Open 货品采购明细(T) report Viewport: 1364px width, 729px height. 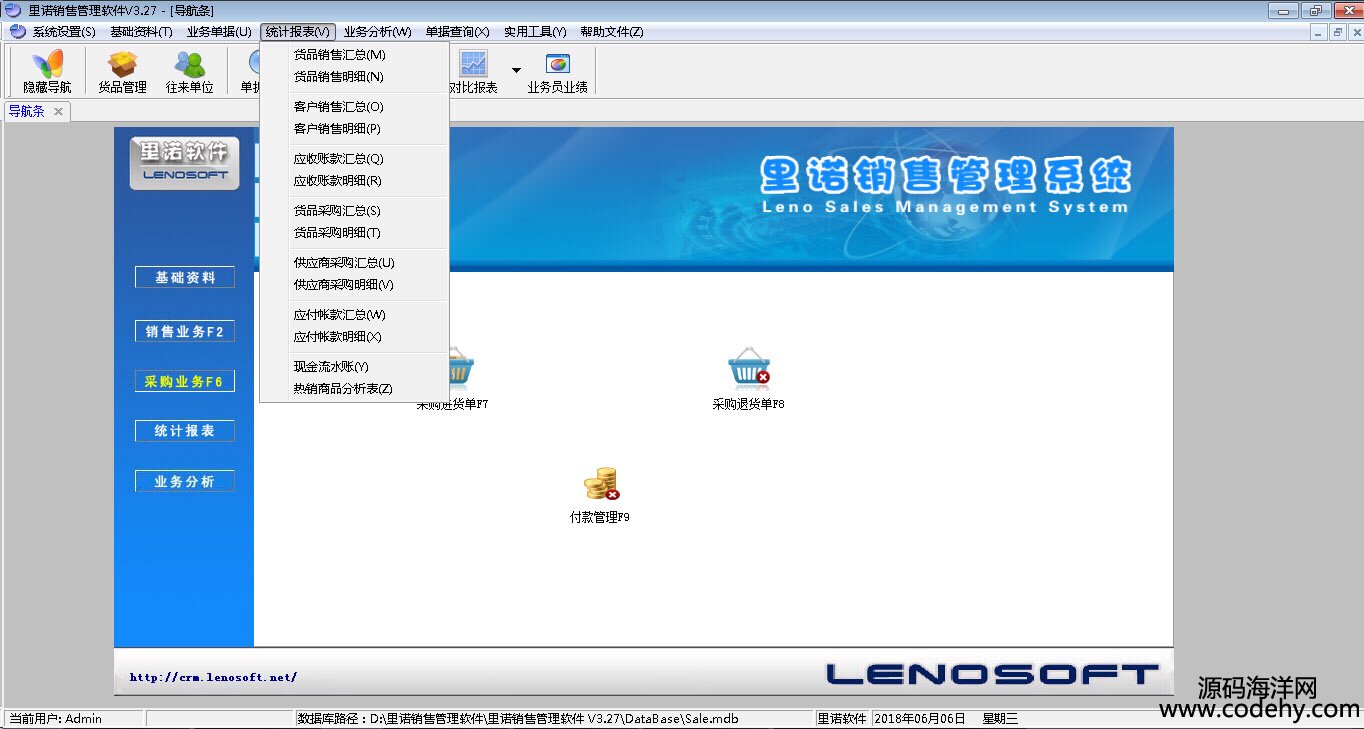354,233
